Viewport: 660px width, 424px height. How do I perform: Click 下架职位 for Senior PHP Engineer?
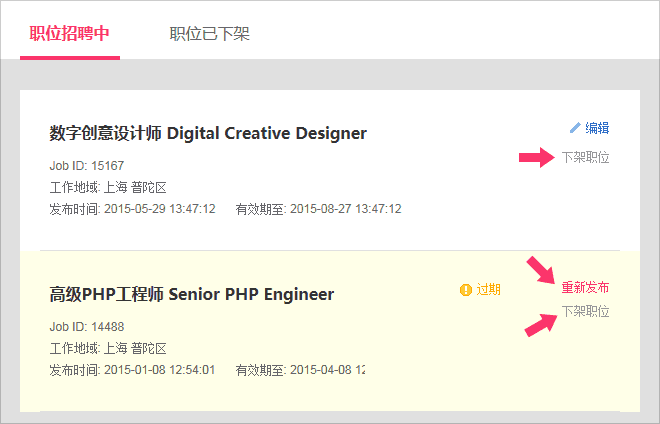click(585, 311)
